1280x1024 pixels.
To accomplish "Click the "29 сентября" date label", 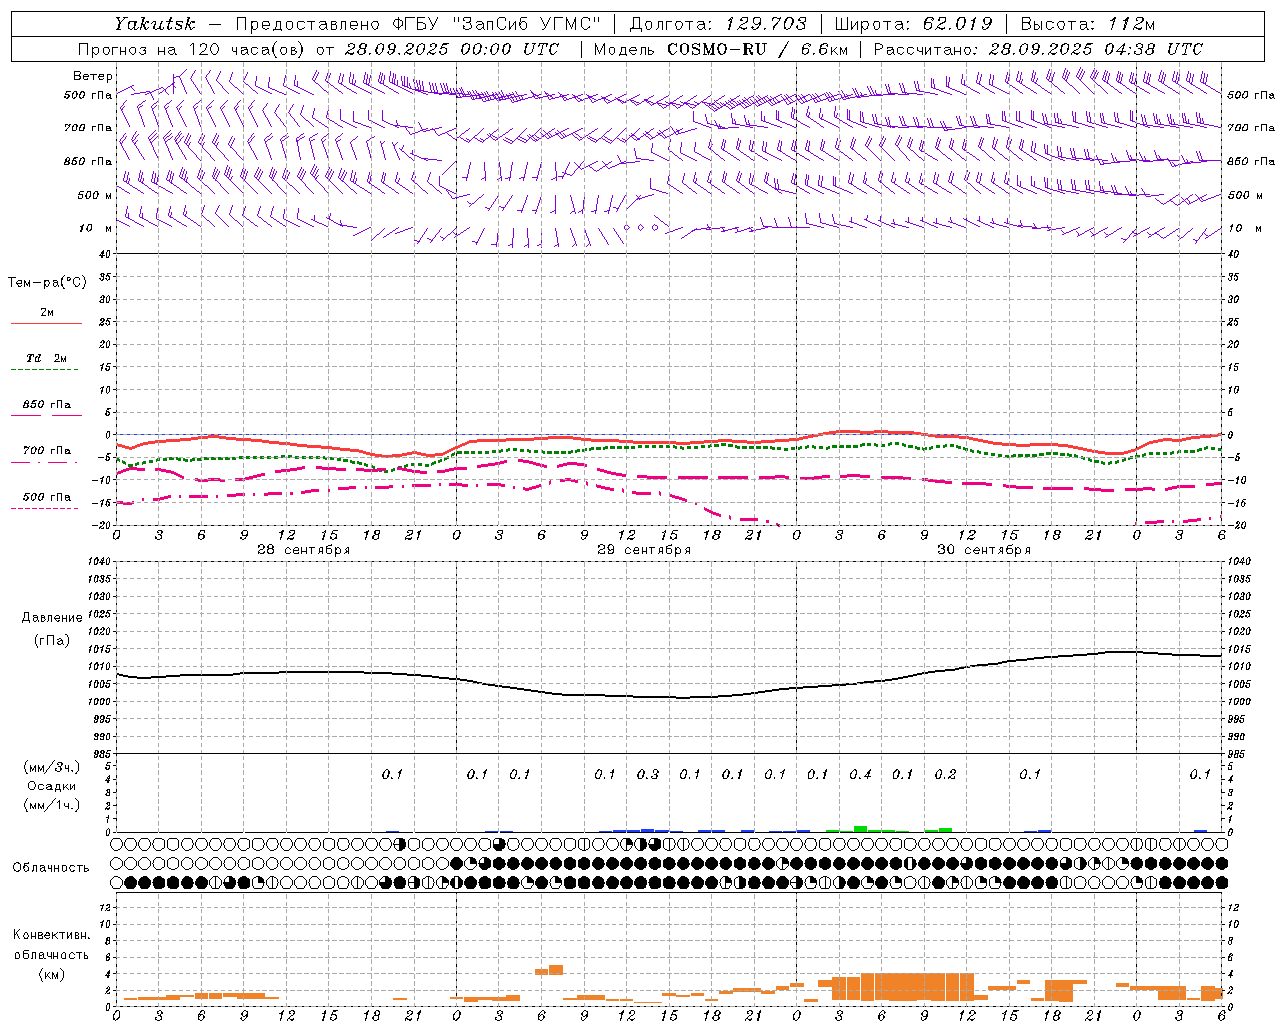I will [643, 550].
